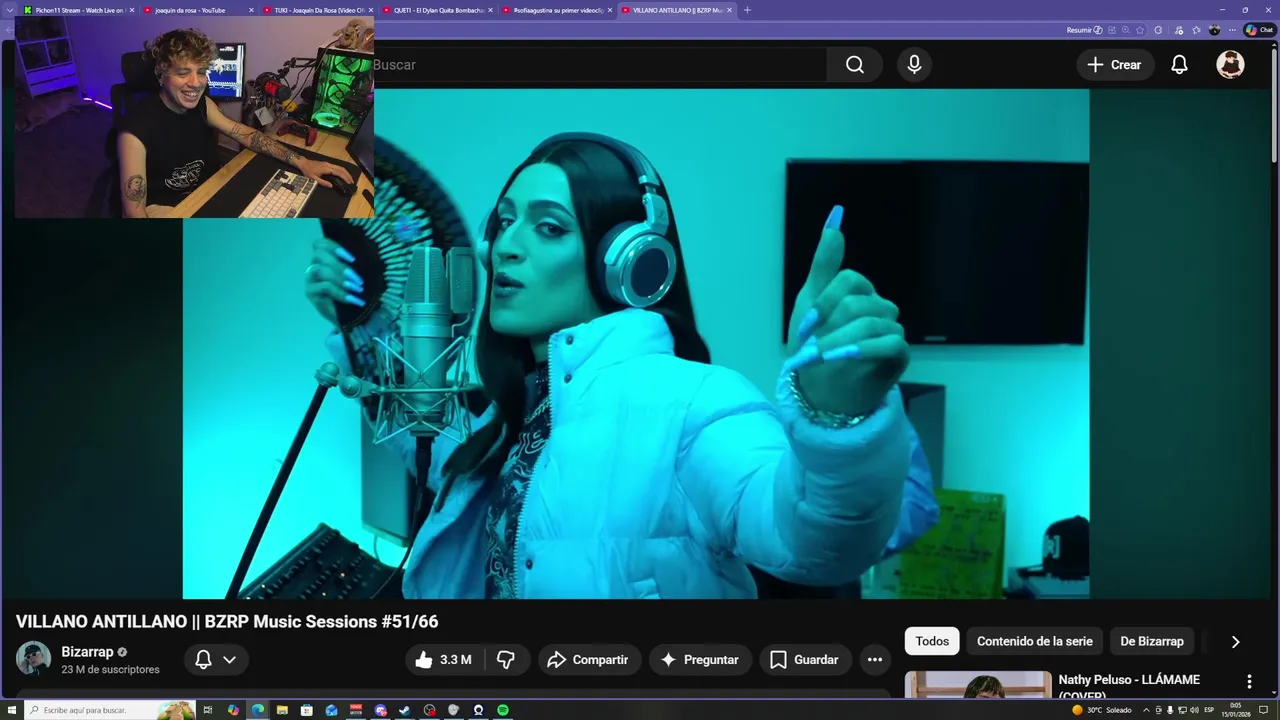The image size is (1280, 720).
Task: Open File Explorer from the taskbar
Action: point(282,710)
